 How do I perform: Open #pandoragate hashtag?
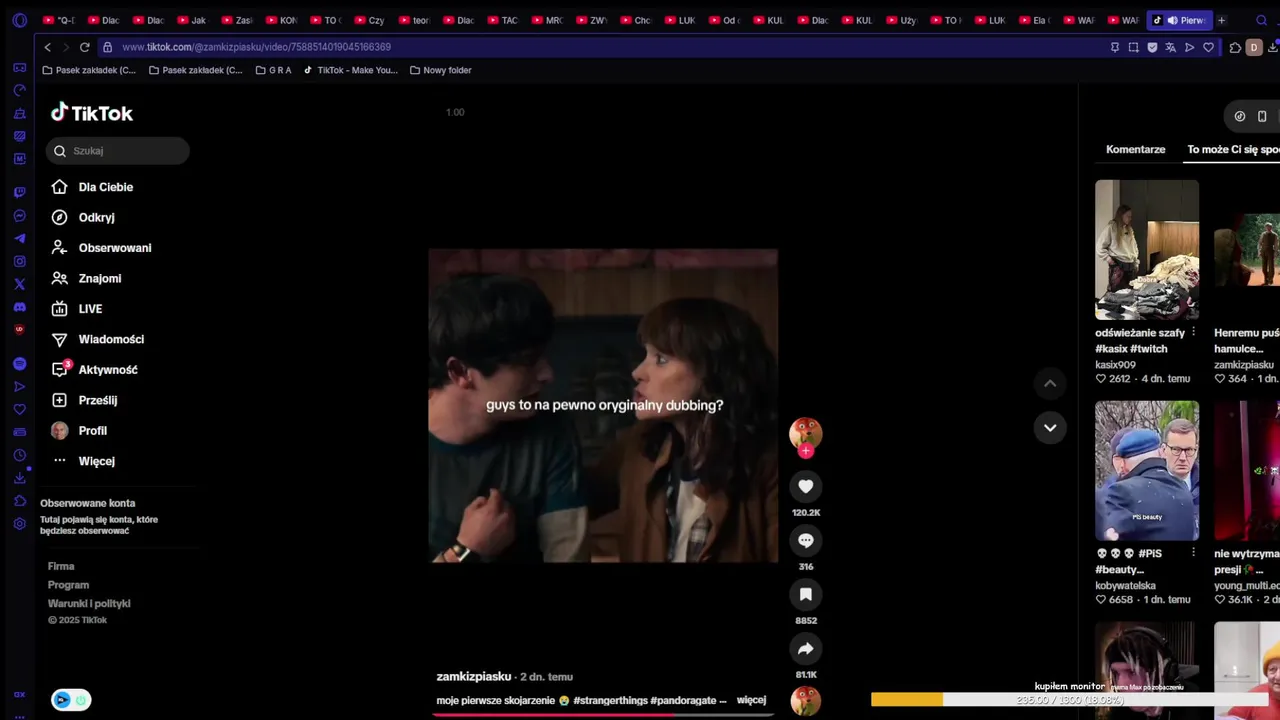tap(684, 700)
